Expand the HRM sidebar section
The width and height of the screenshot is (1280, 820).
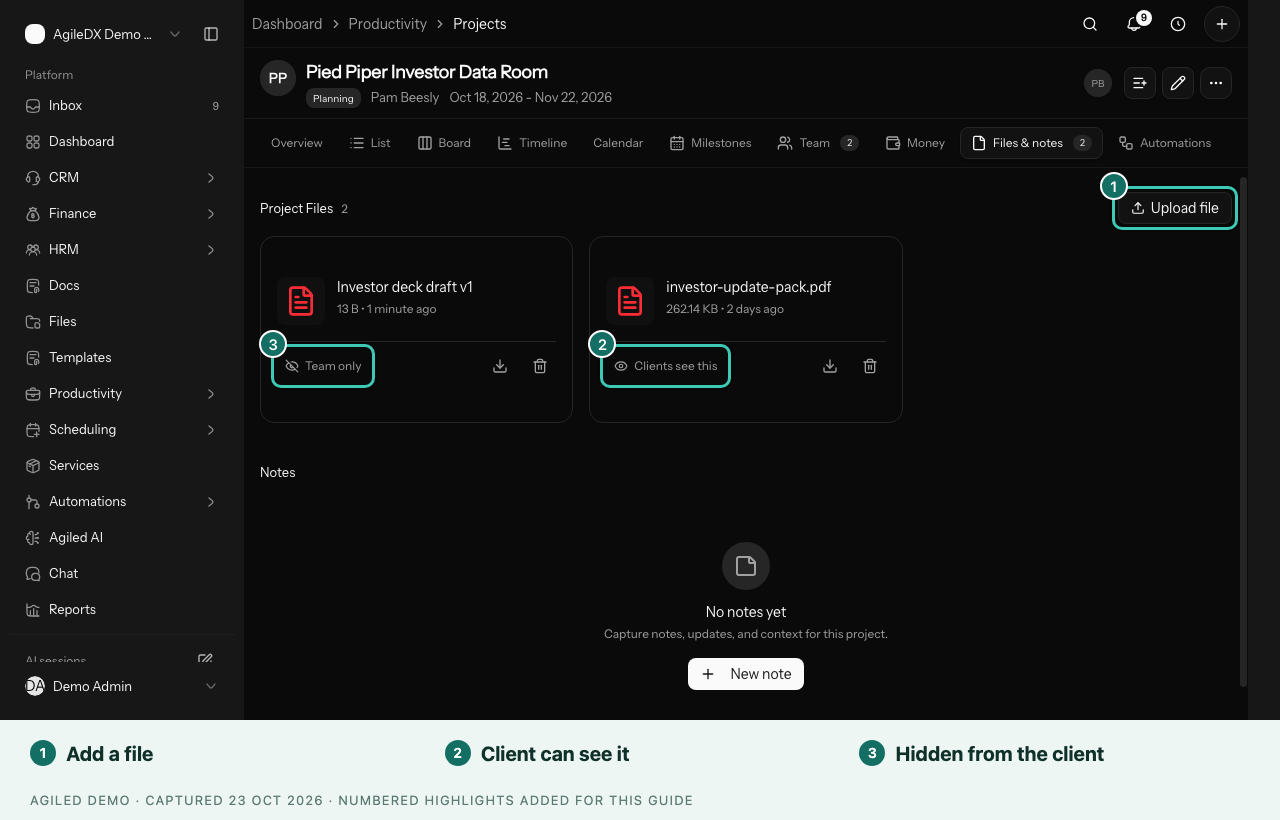(x=211, y=250)
